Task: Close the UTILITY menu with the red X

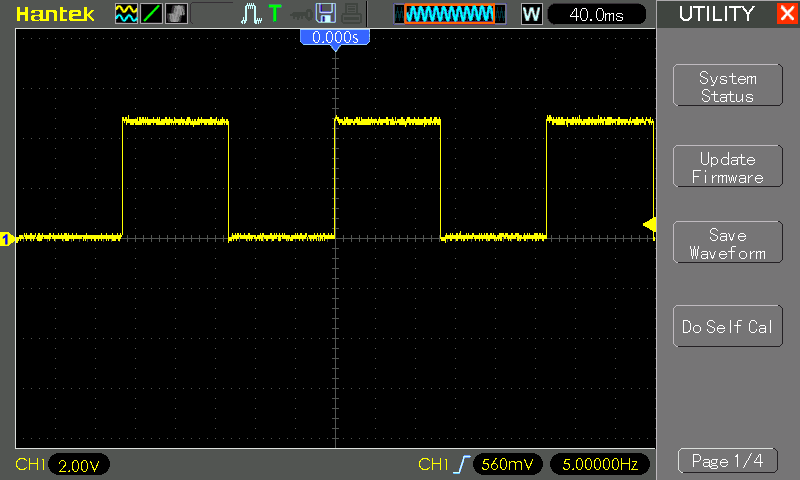Action: coord(787,13)
